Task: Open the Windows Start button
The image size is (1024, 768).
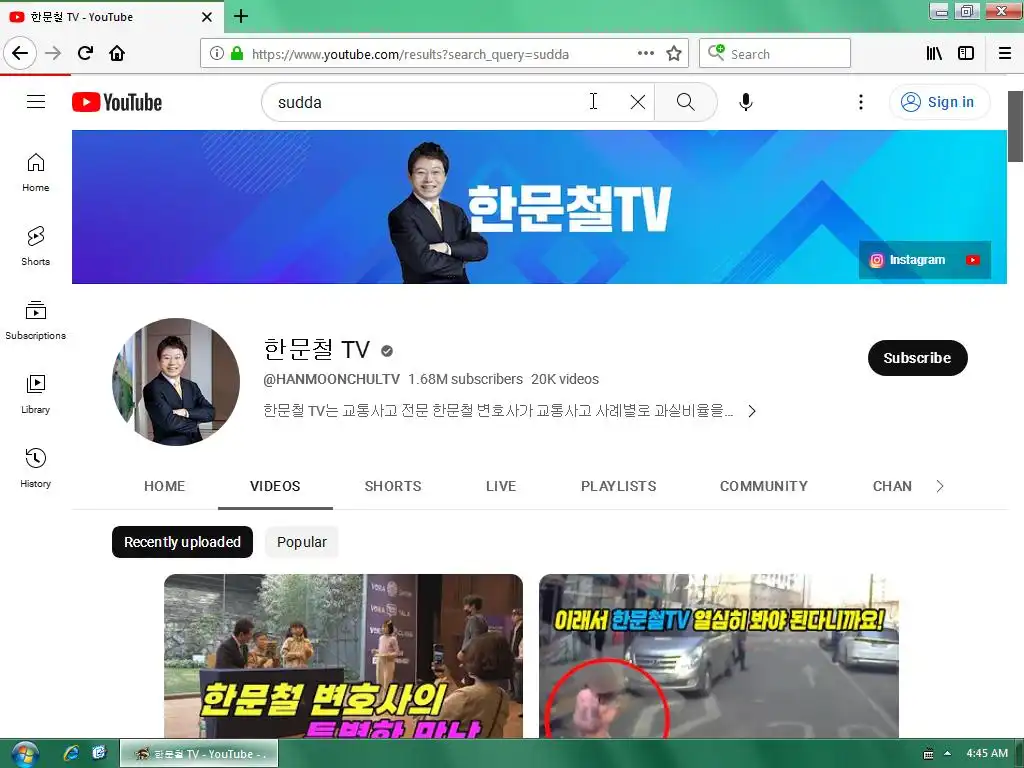Action: tap(25, 754)
